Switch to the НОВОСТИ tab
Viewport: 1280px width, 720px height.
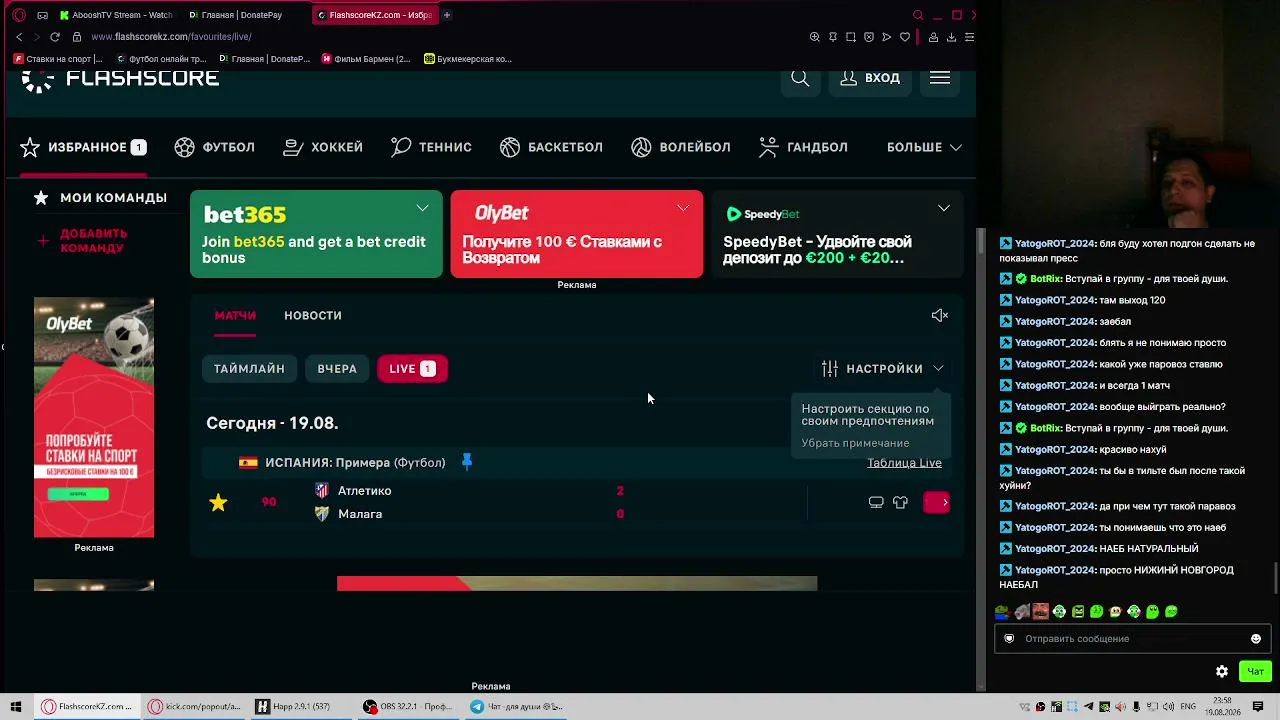(x=313, y=315)
